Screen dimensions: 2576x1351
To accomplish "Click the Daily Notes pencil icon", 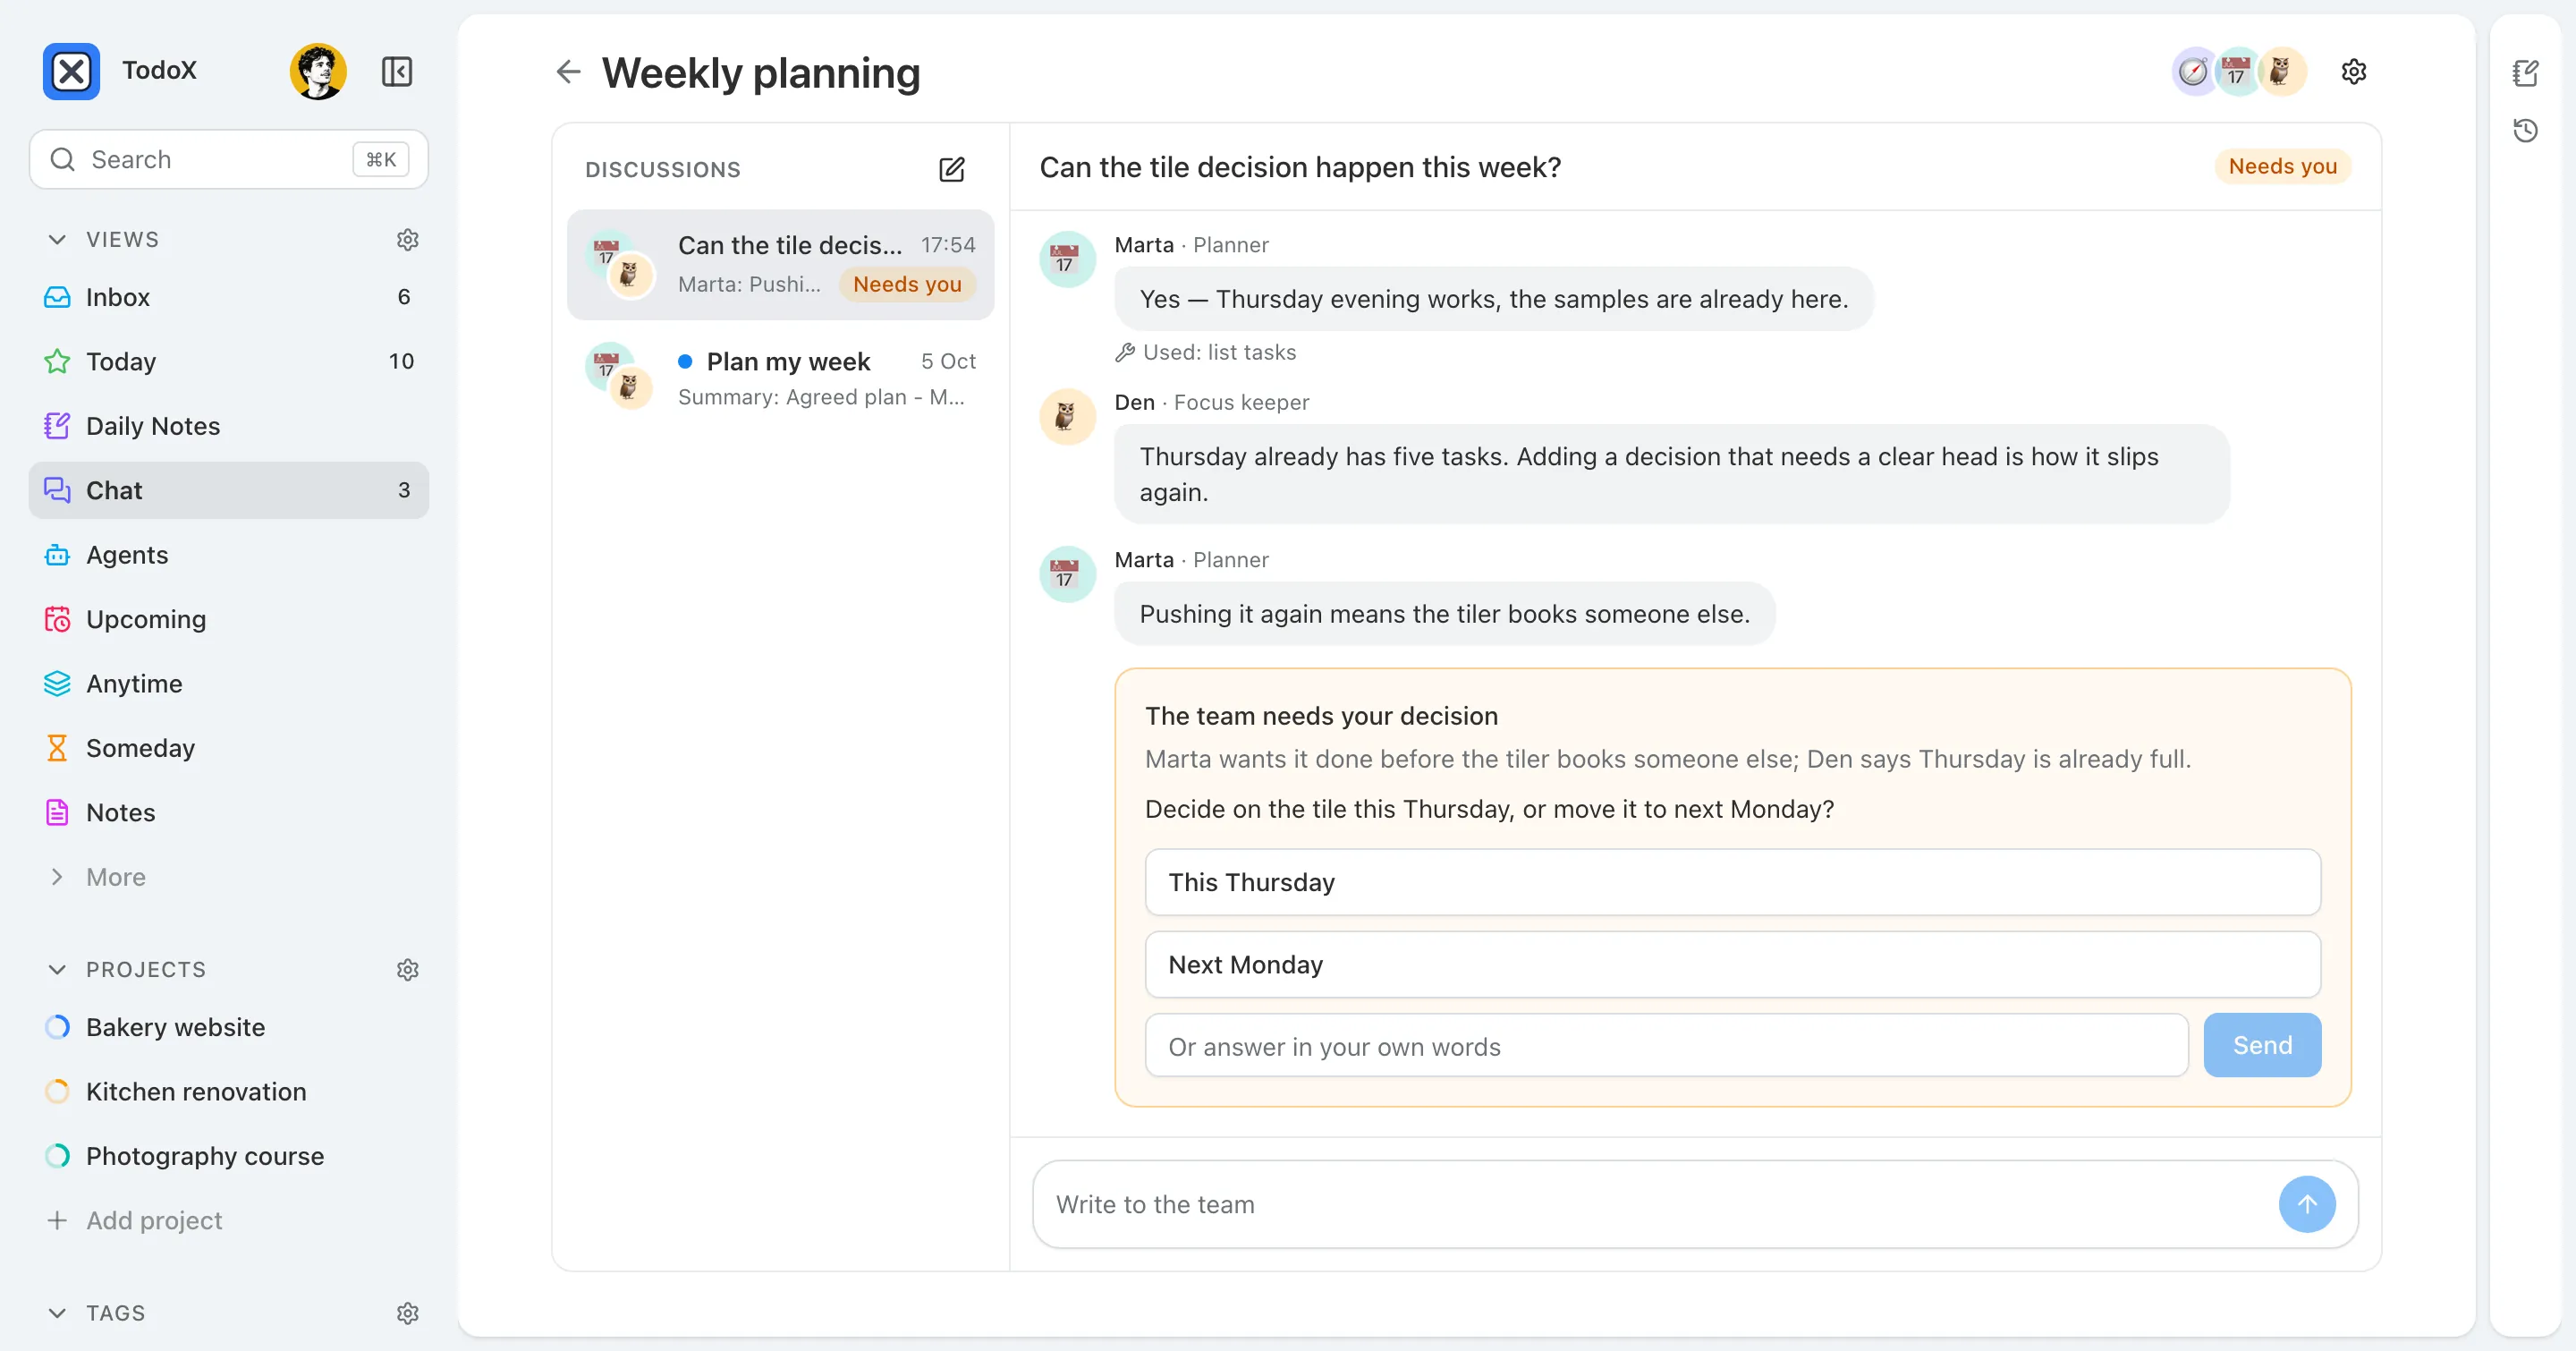I will [x=57, y=426].
